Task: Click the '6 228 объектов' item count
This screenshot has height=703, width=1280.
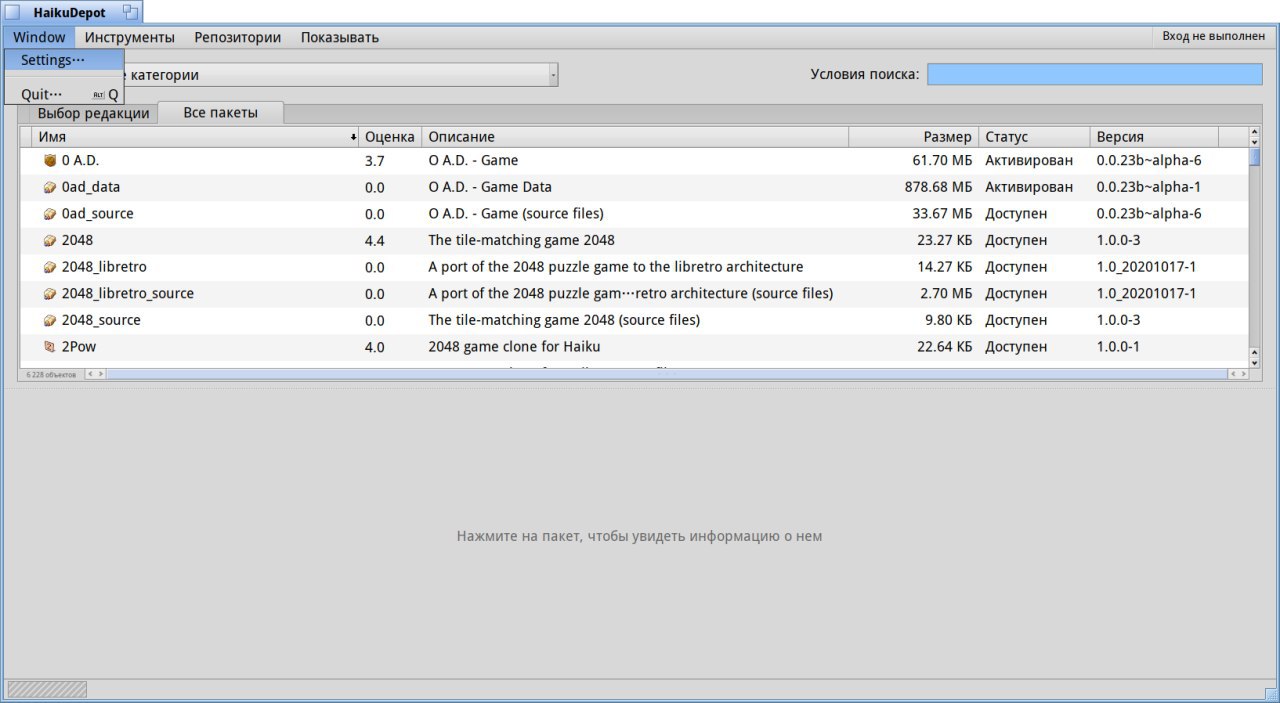Action: pyautogui.click(x=51, y=374)
